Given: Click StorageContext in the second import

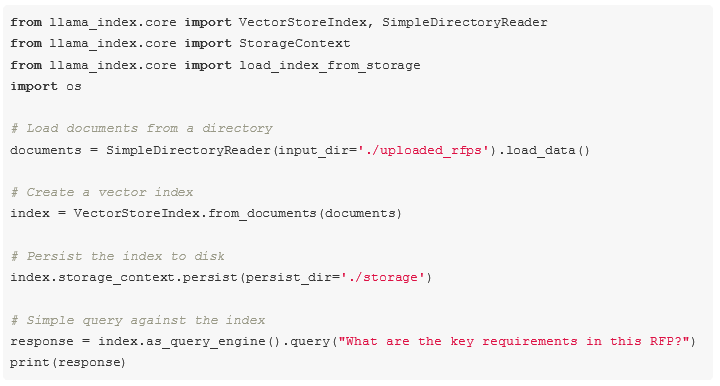Looking at the screenshot, I should 294,43.
